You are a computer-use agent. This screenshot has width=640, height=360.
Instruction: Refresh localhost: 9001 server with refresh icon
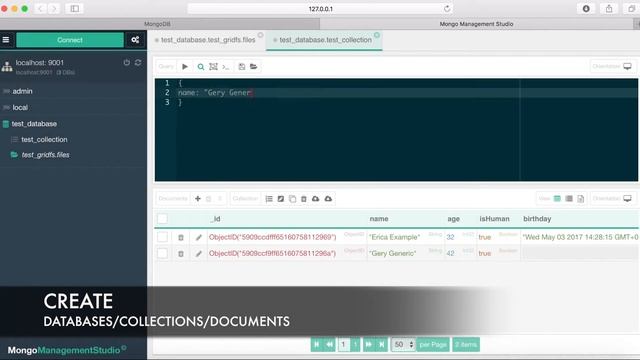[x=138, y=62]
